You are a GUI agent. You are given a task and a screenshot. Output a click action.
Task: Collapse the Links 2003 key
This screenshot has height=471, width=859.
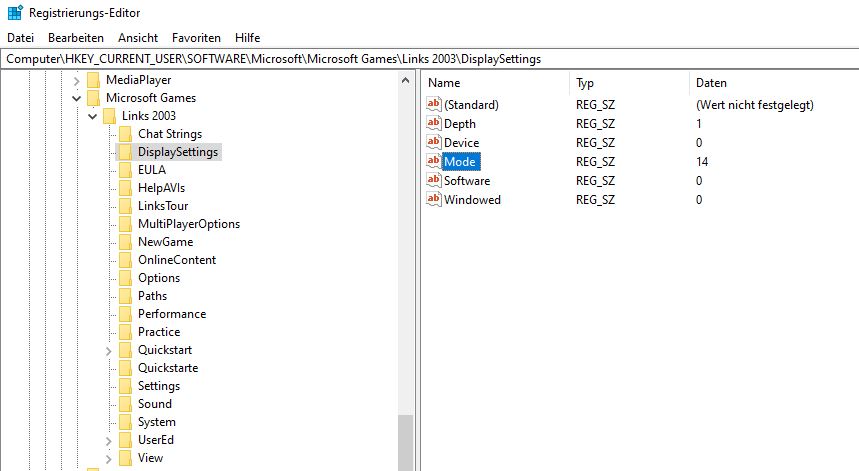pyautogui.click(x=93, y=117)
